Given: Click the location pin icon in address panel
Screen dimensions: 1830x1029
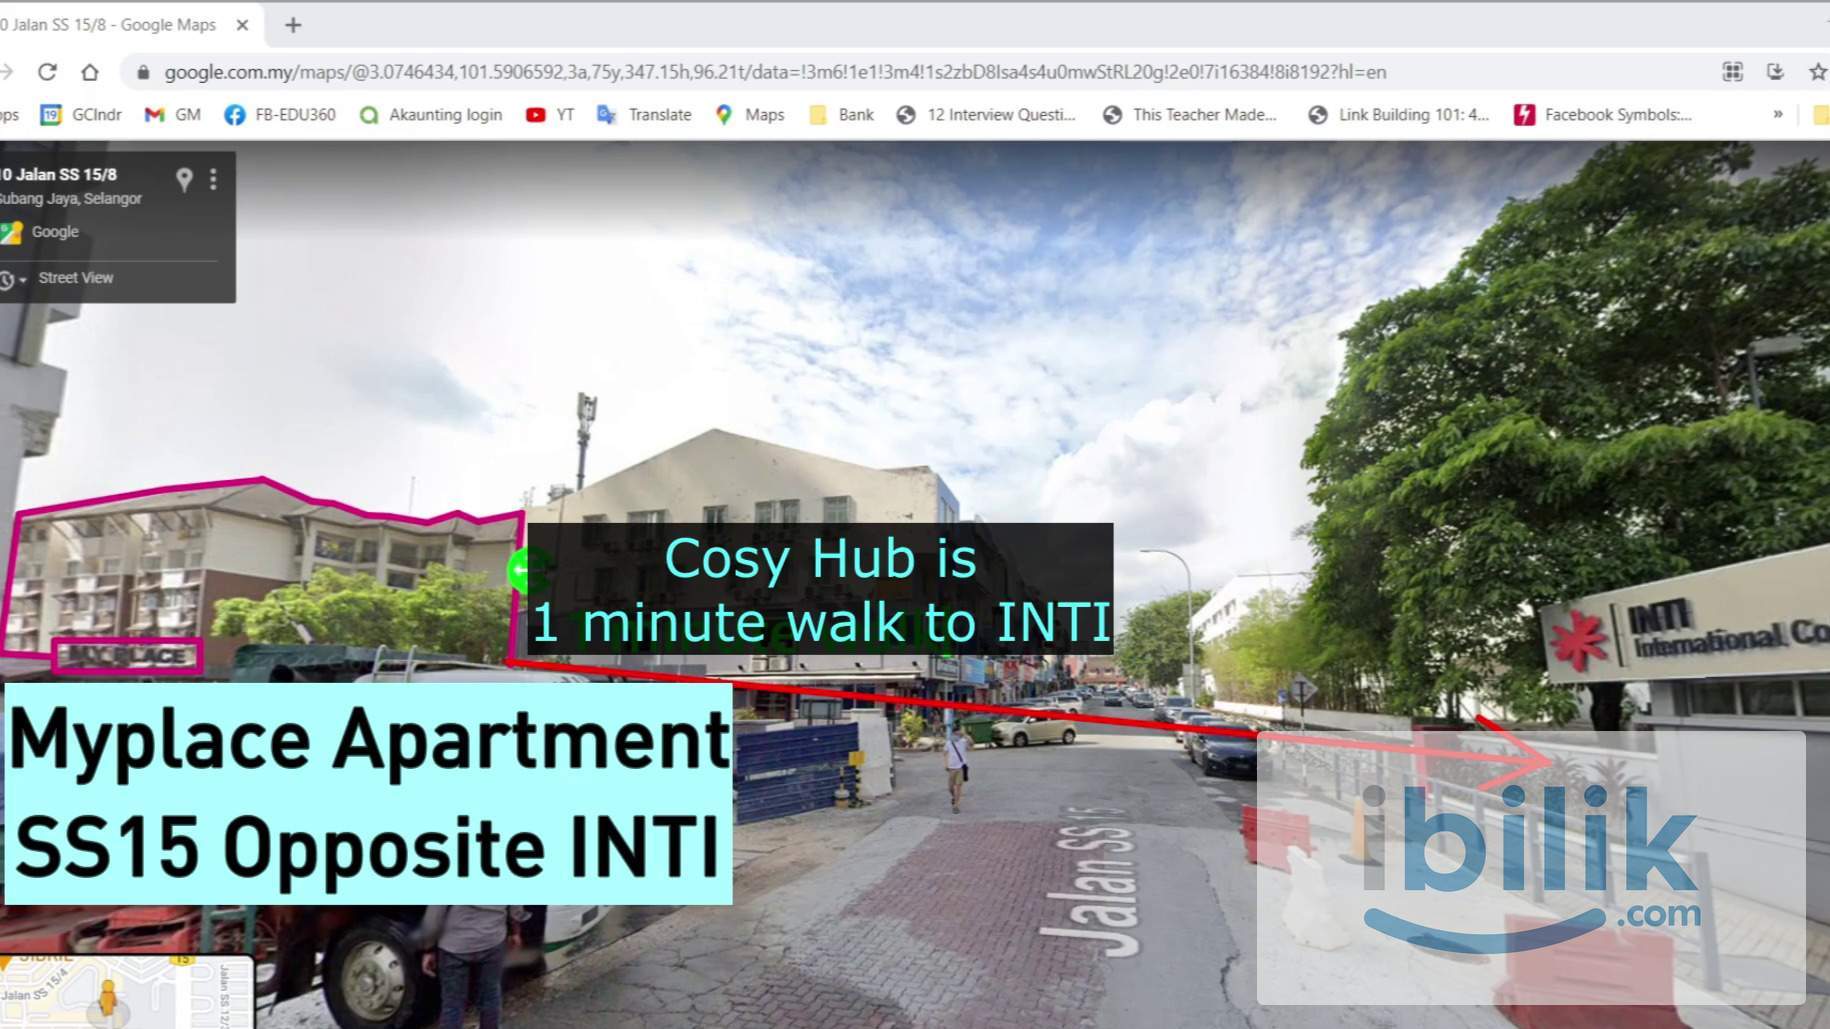Looking at the screenshot, I should (184, 179).
